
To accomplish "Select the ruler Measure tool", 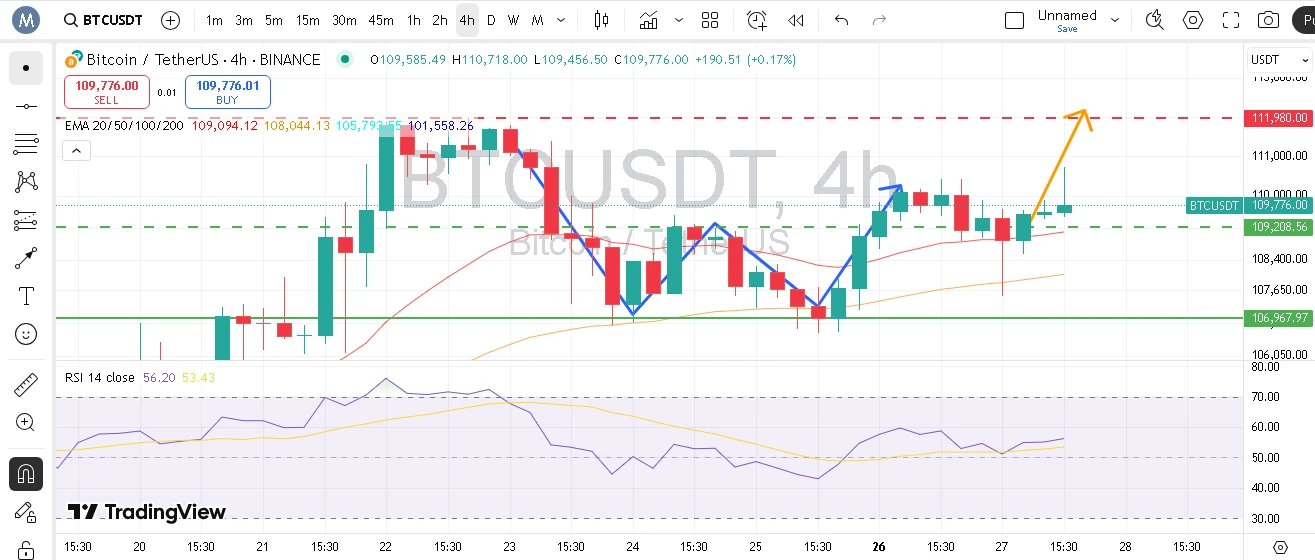I will point(26,385).
